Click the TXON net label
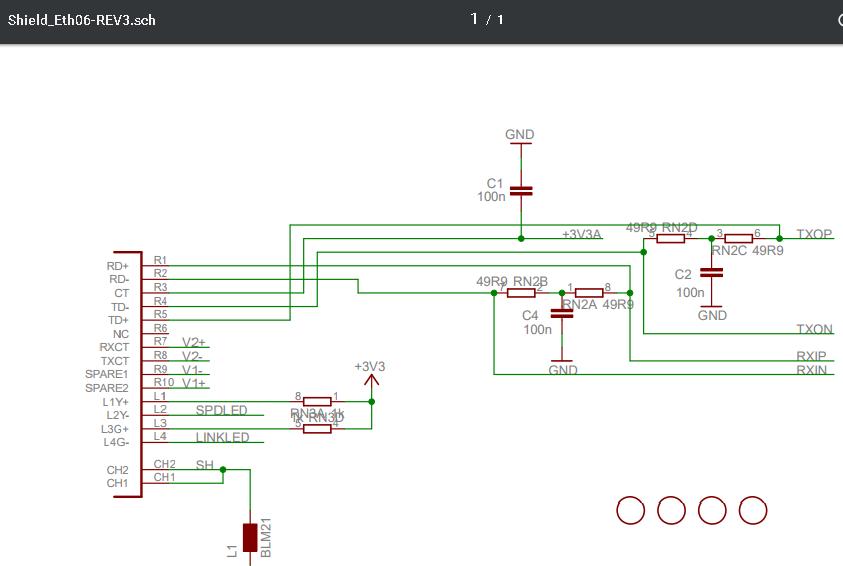843x566 pixels. tap(815, 328)
